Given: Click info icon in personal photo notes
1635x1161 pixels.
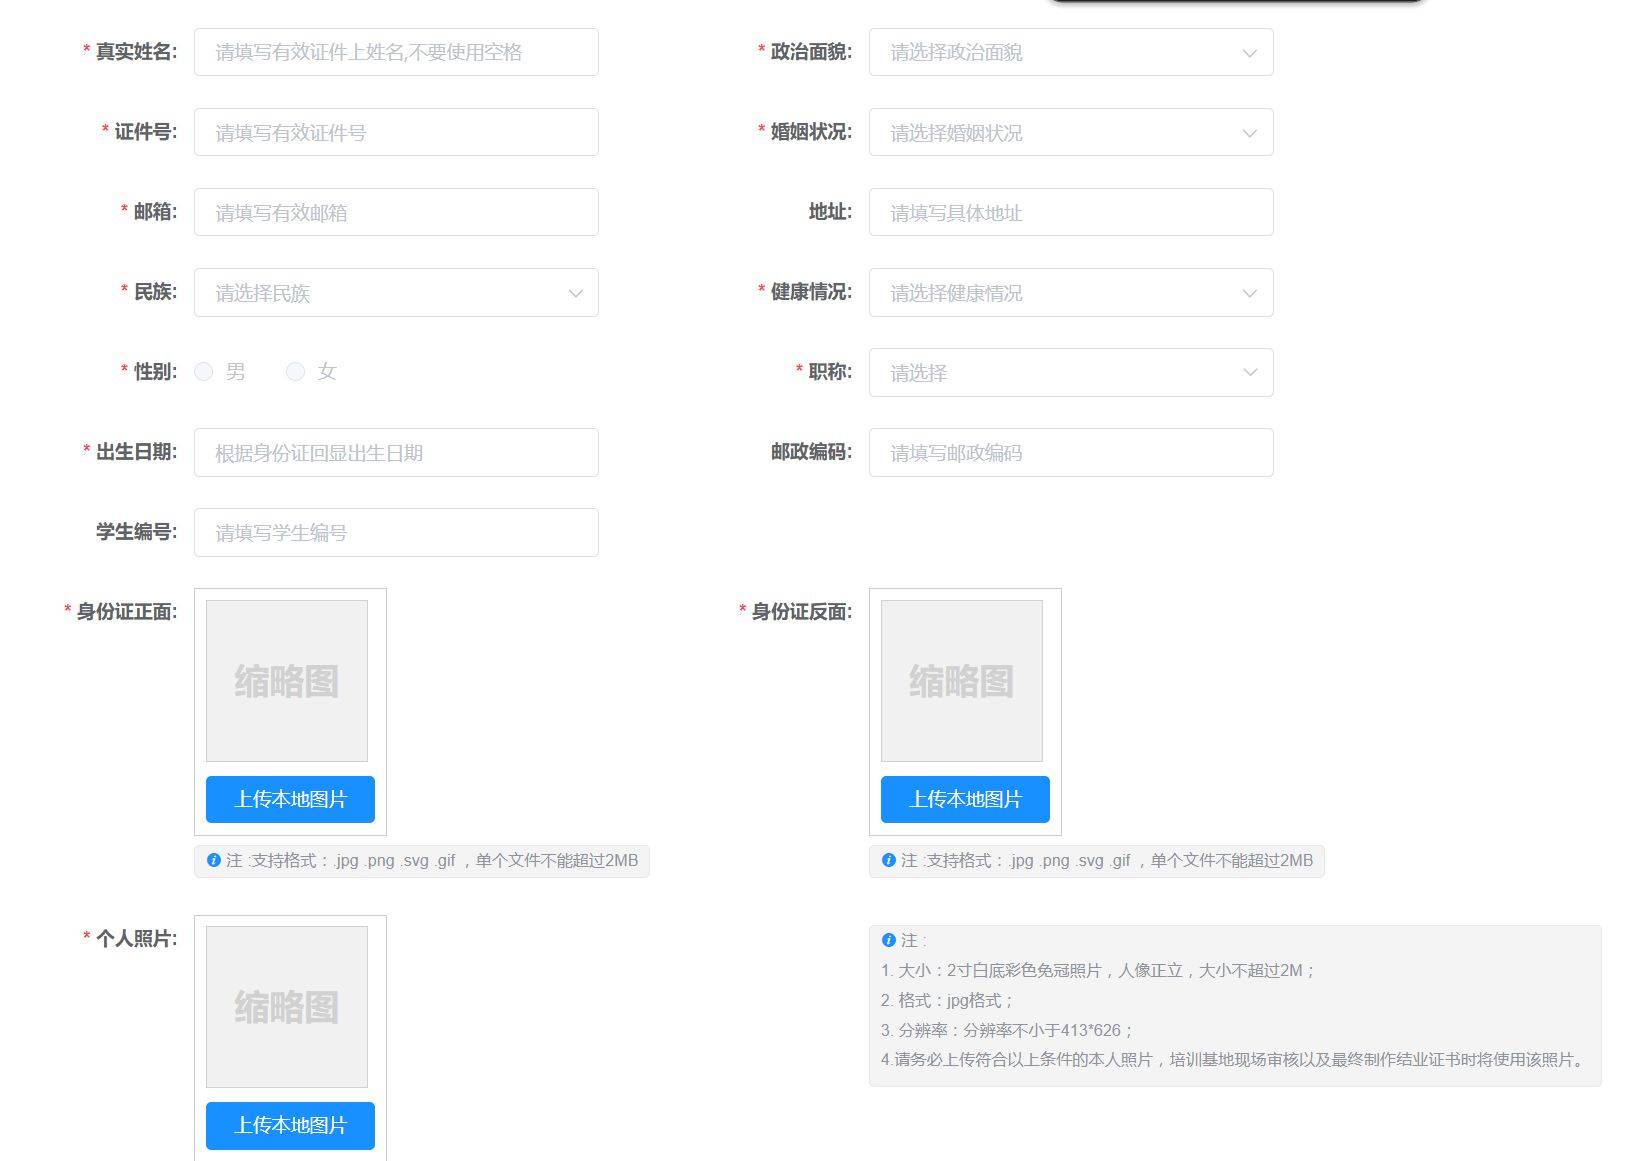Looking at the screenshot, I should click(x=889, y=940).
